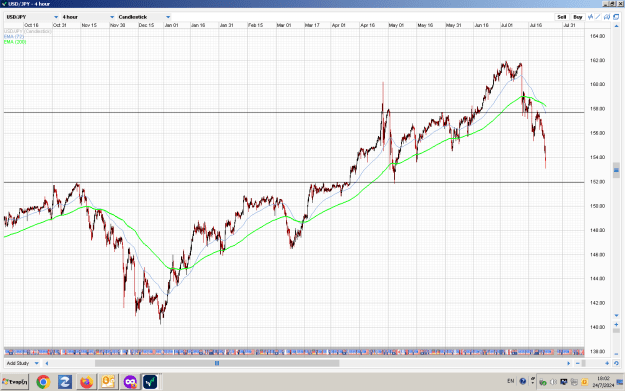Click the Jul 31 date axis label
The image size is (625, 391).
[x=569, y=25]
